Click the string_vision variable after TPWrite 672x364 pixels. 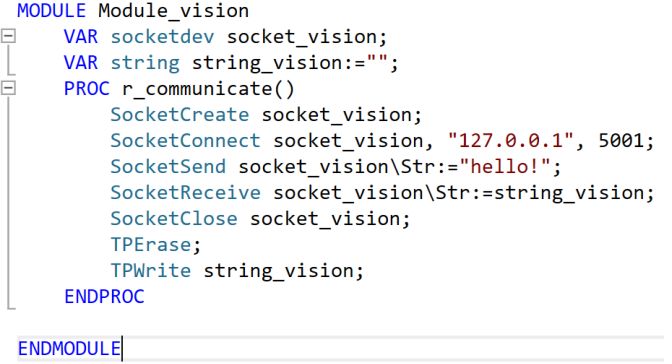click(278, 271)
